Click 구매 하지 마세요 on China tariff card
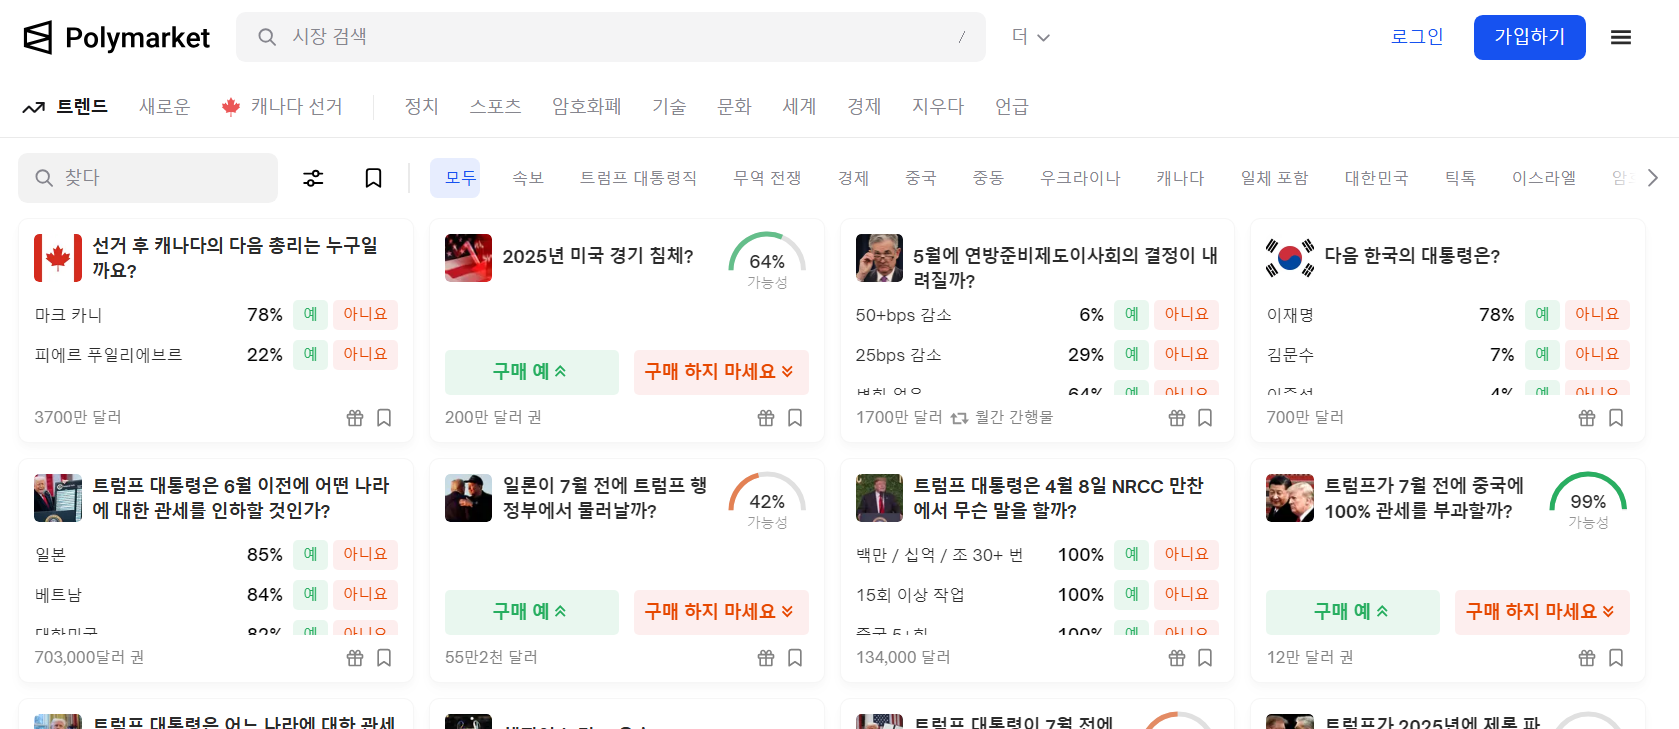1679x729 pixels. [1542, 612]
